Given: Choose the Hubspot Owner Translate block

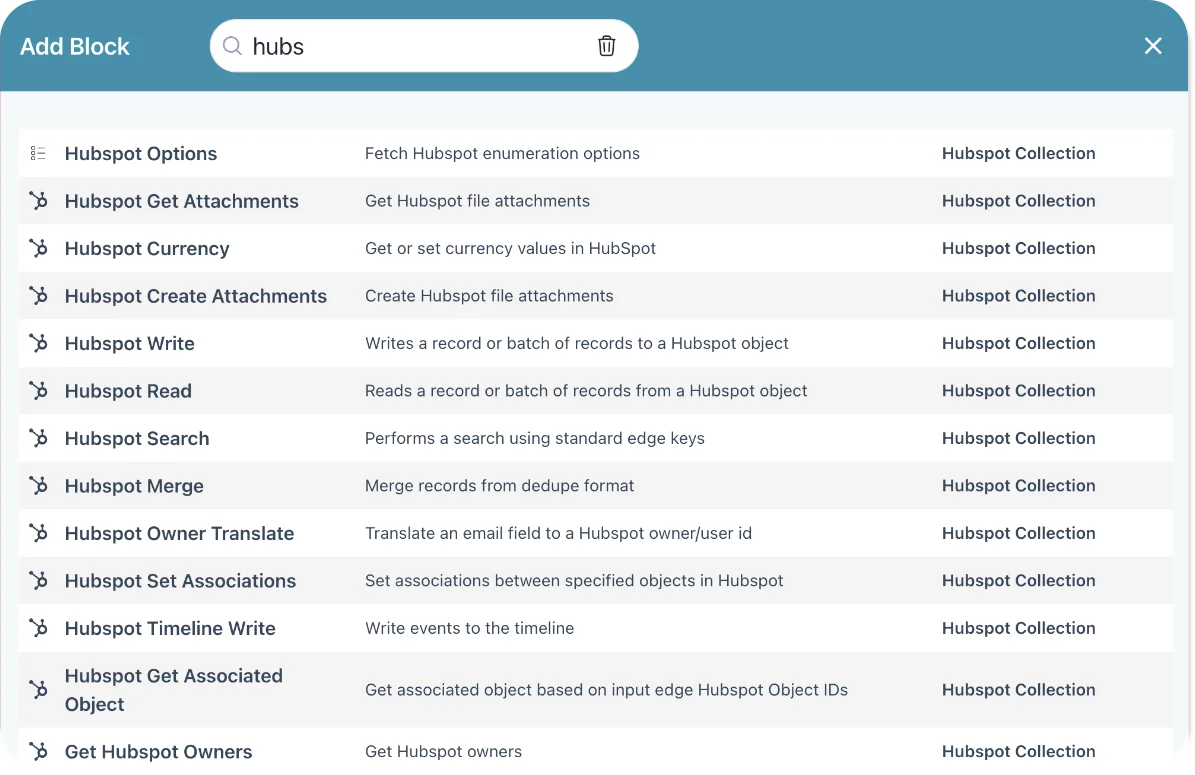Looking at the screenshot, I should pyautogui.click(x=179, y=533).
